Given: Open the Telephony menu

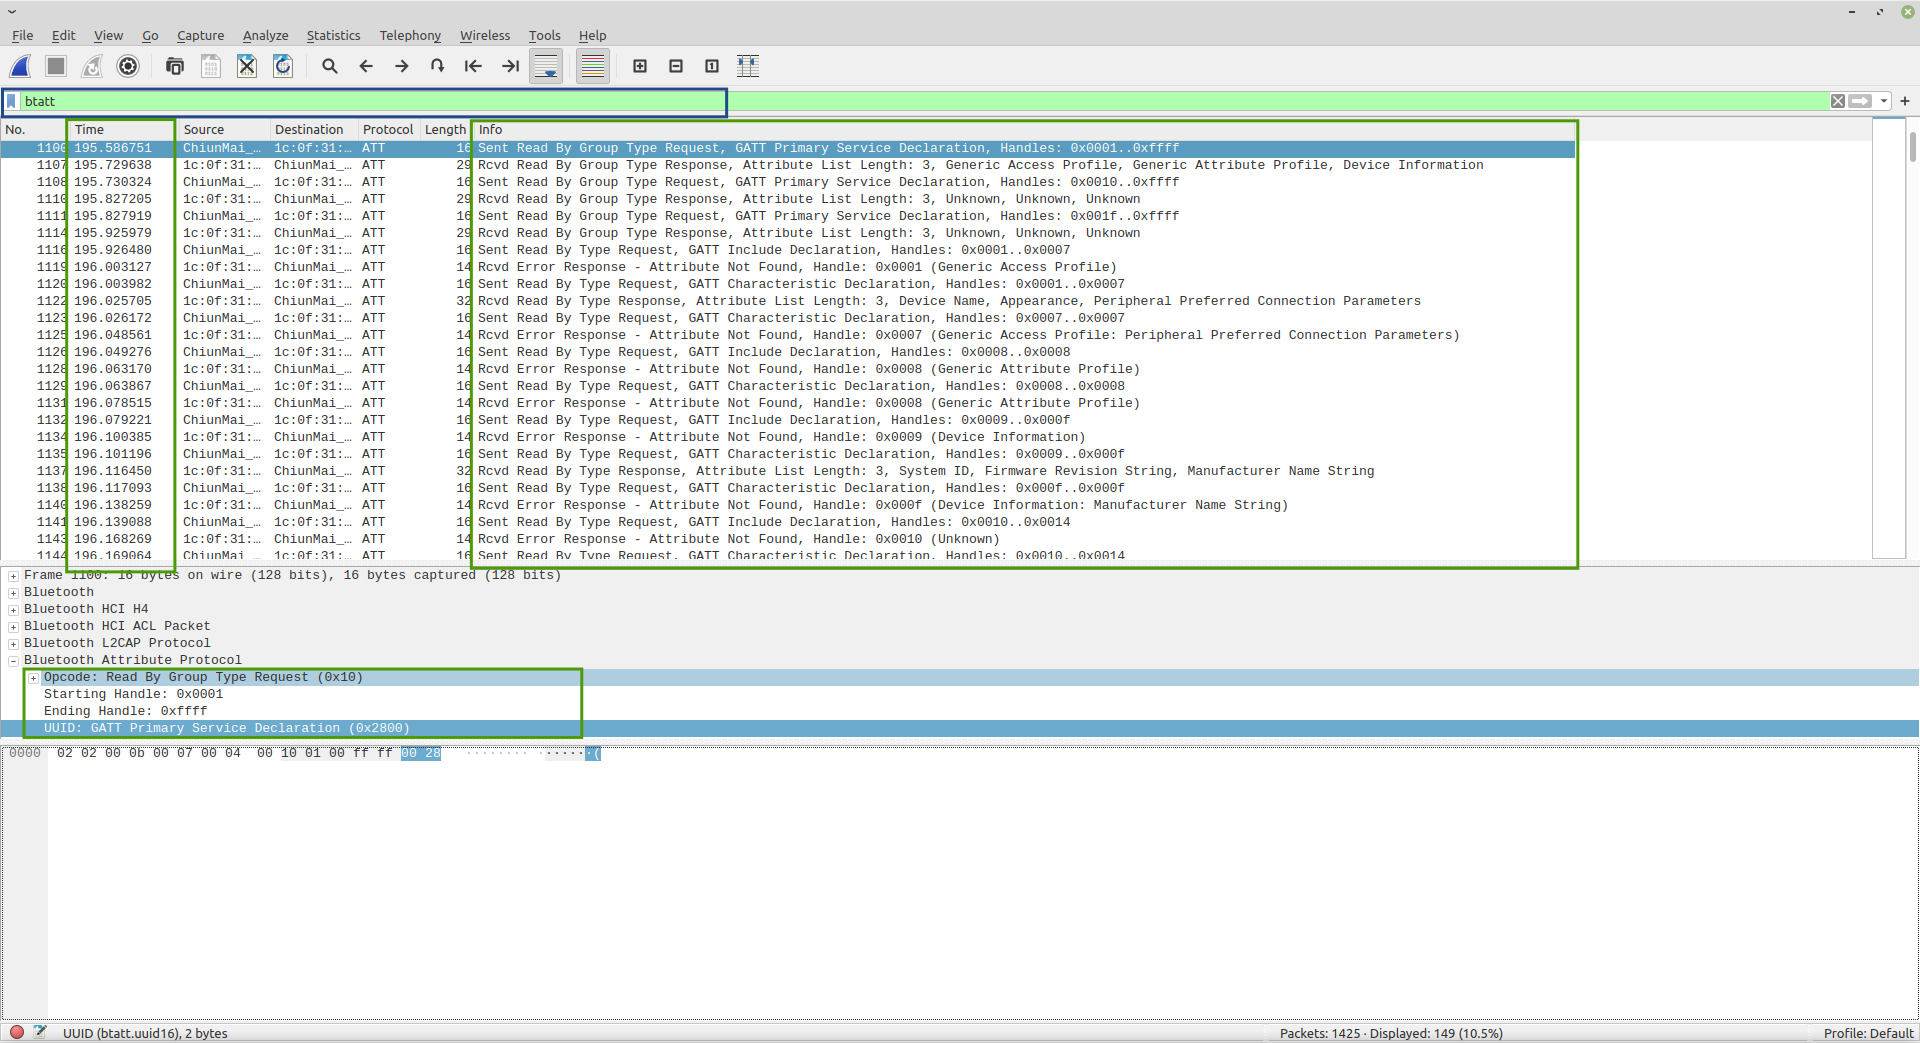Looking at the screenshot, I should tap(410, 35).
